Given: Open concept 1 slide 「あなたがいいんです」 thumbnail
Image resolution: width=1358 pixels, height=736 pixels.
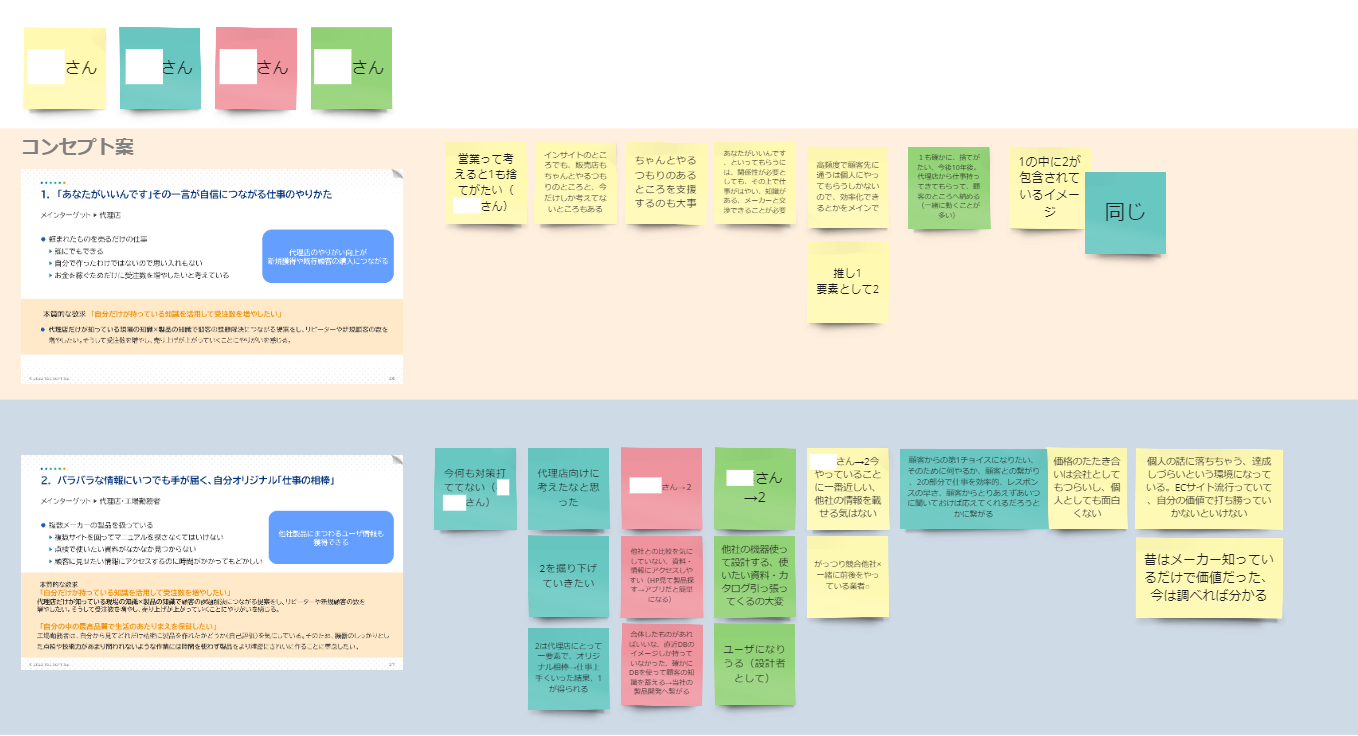Looking at the screenshot, I should (211, 276).
